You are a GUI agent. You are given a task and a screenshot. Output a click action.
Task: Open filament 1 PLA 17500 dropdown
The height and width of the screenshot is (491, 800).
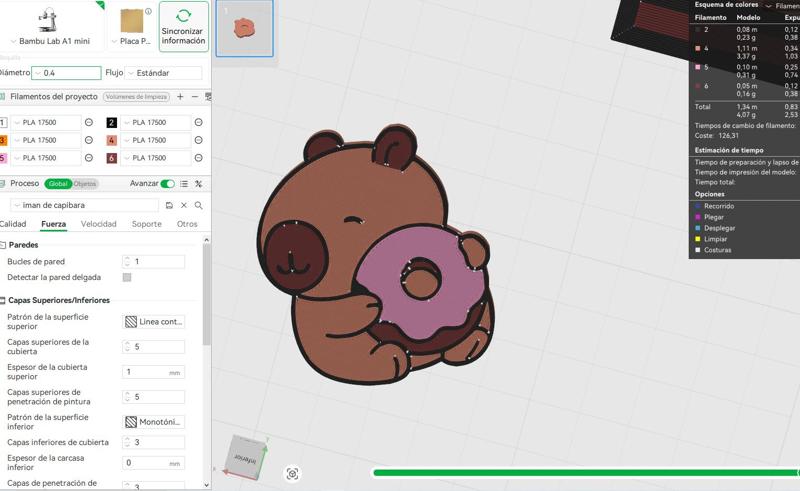tap(46, 122)
